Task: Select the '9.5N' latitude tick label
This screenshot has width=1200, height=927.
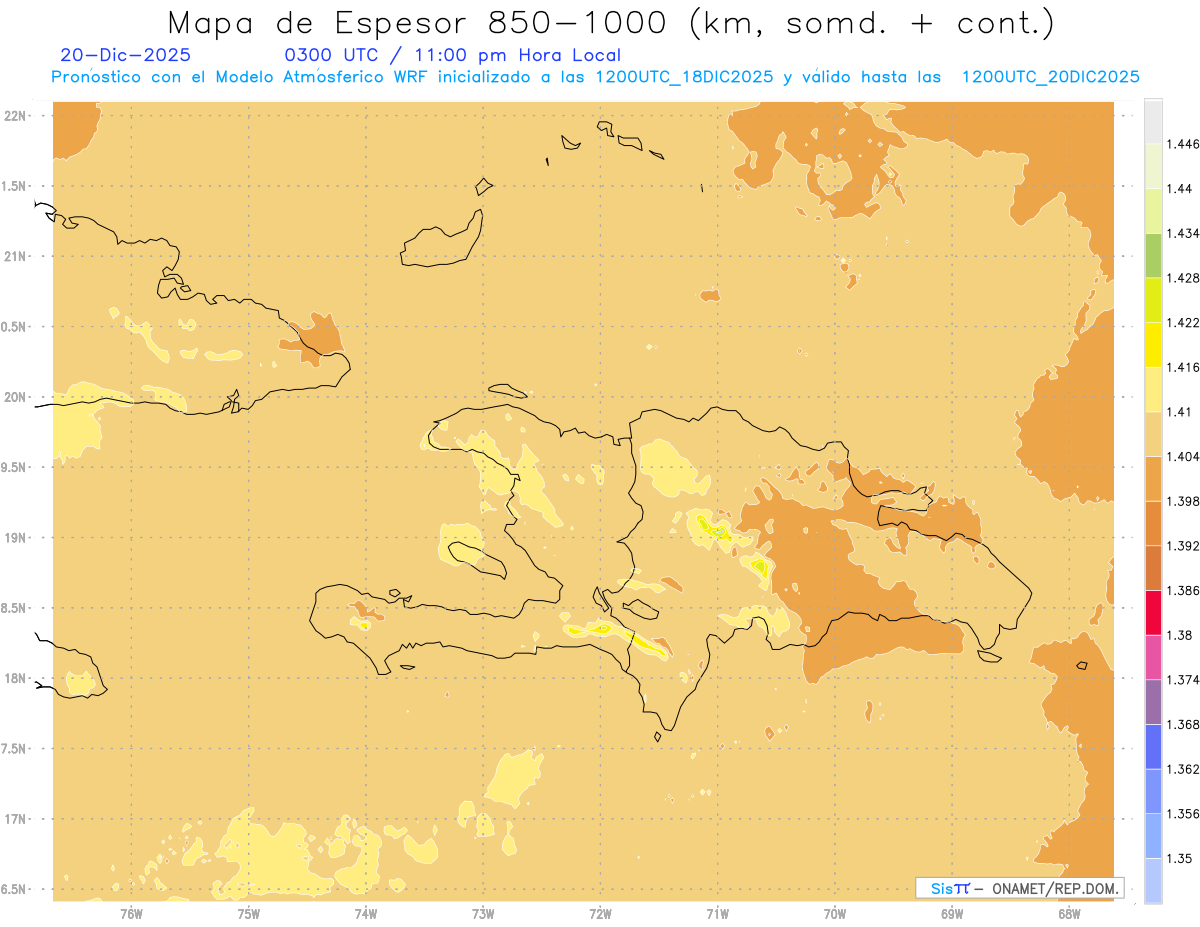Action: [x=14, y=468]
